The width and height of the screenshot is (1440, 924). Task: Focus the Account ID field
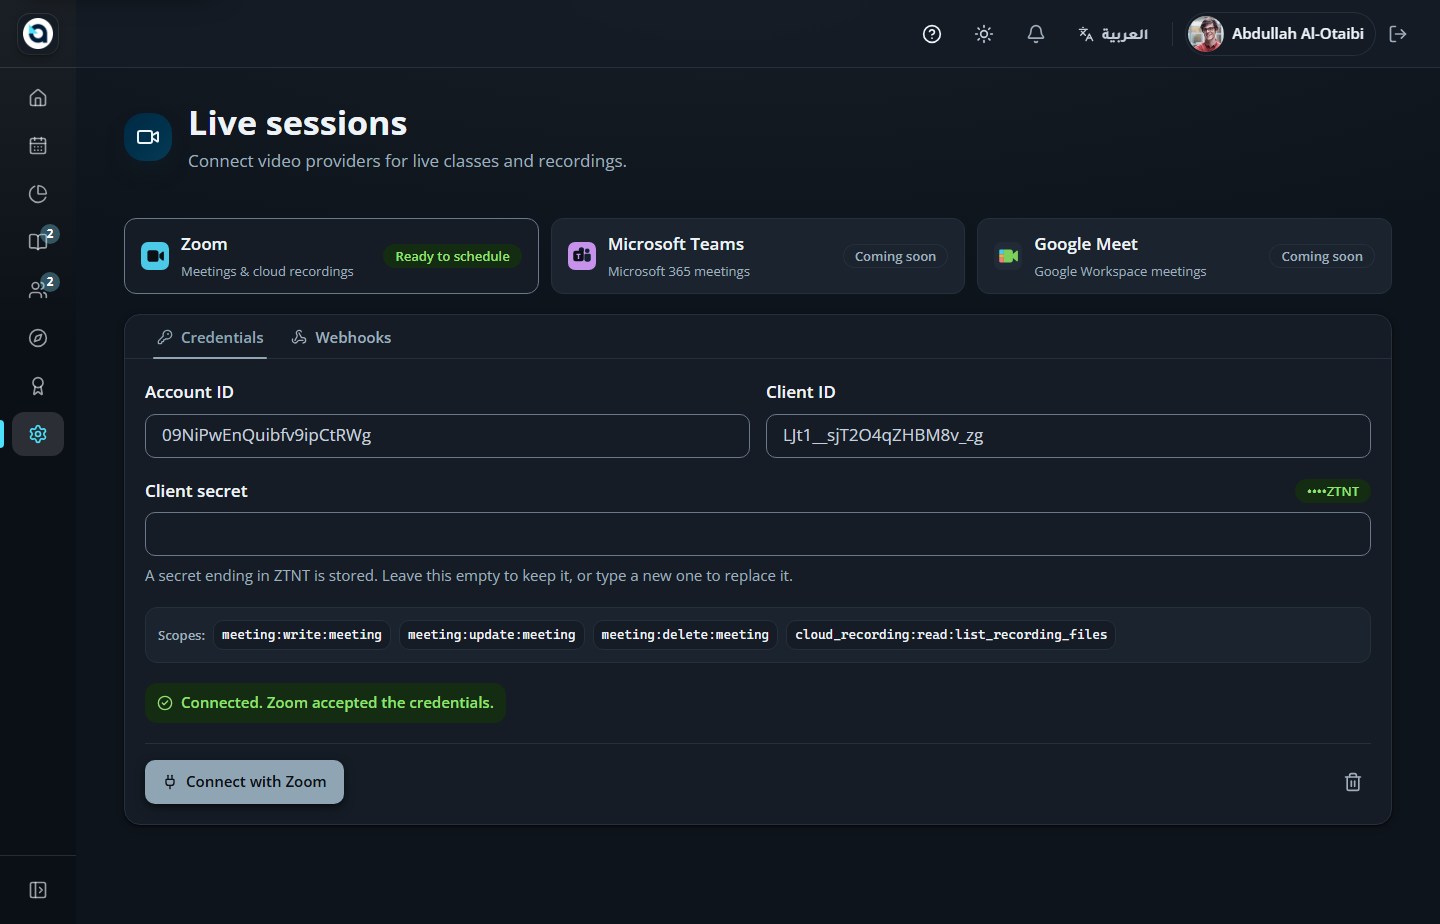(447, 436)
